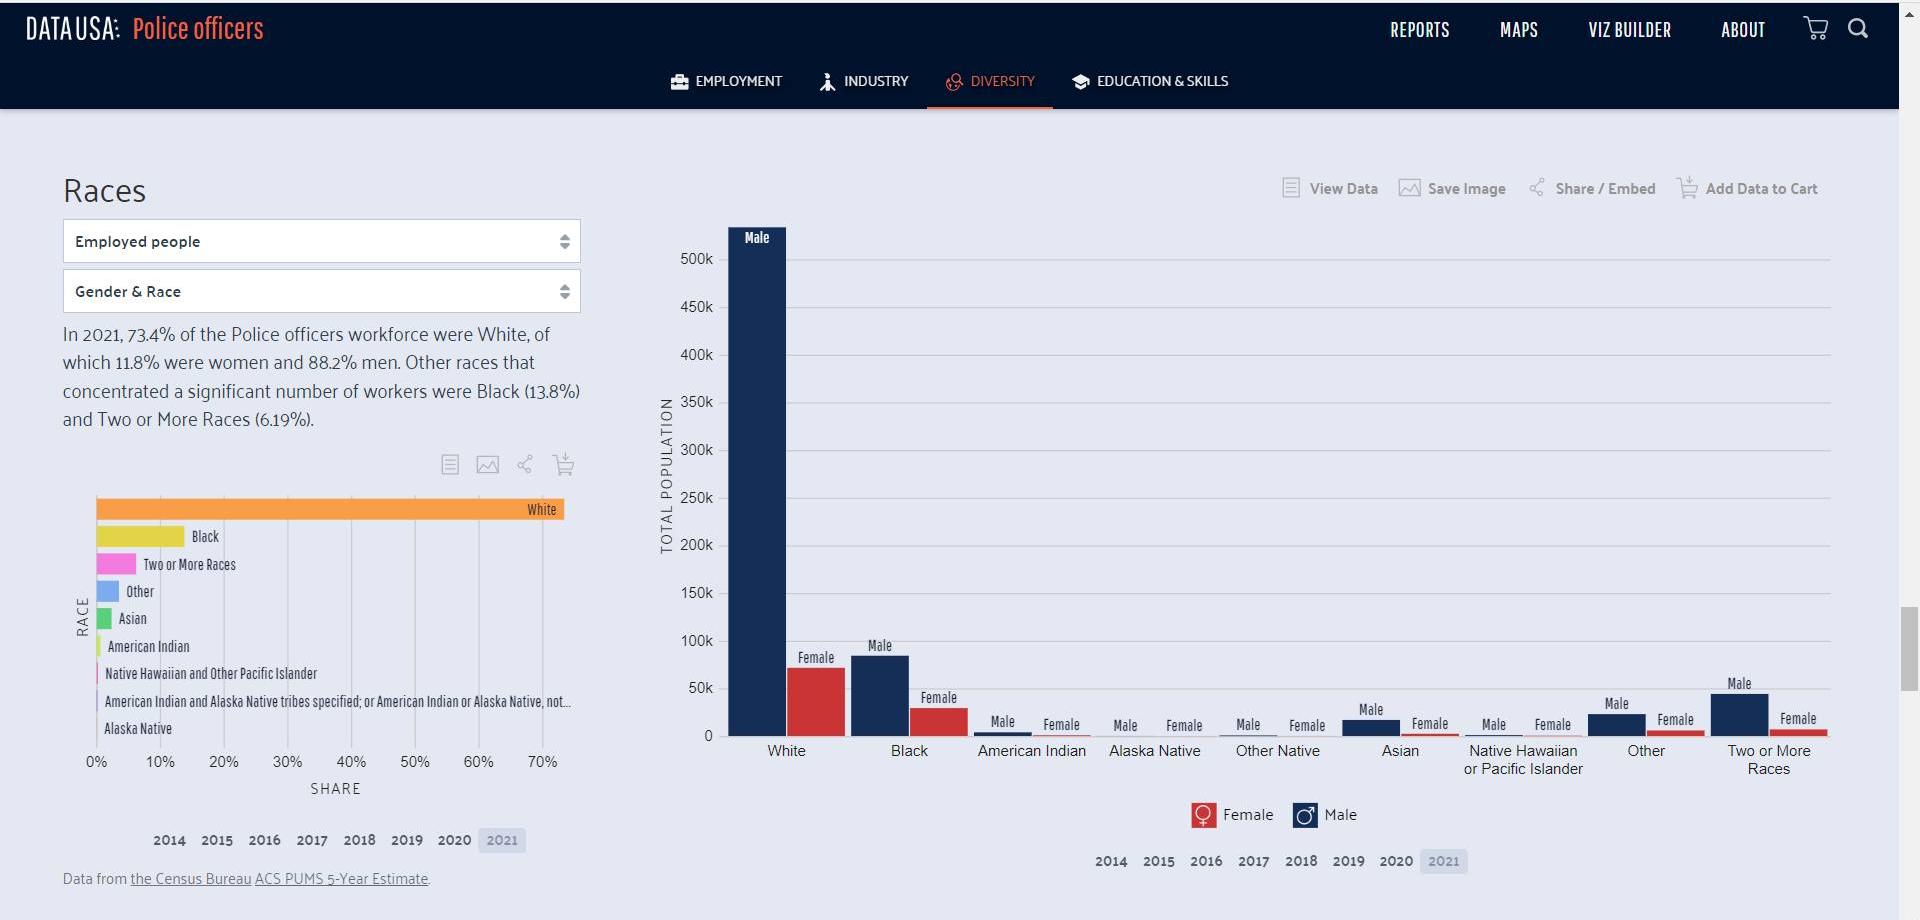The image size is (1920, 920).
Task: Toggle the Female legend item
Action: point(1232,815)
